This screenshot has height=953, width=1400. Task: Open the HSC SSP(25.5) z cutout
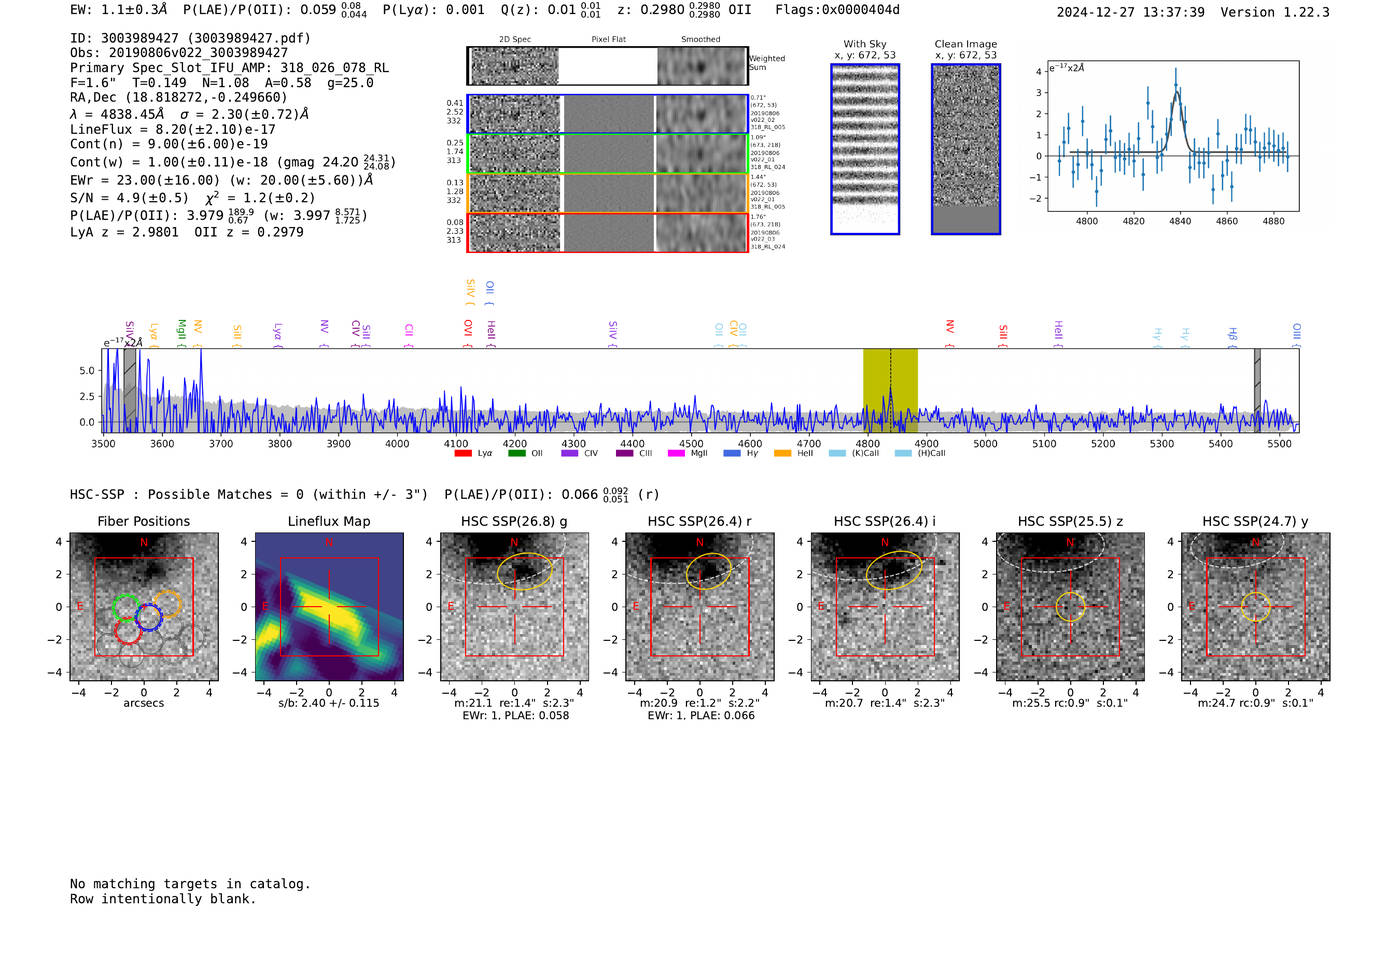click(1070, 607)
